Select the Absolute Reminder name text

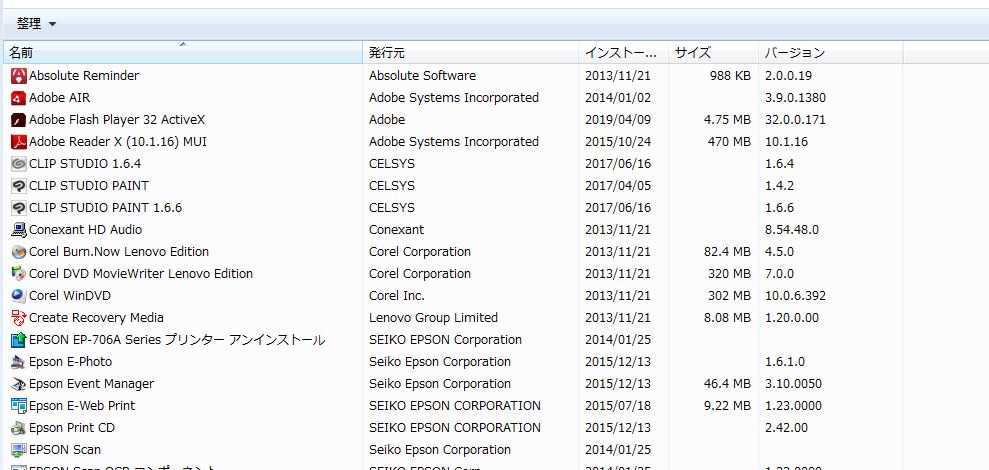pyautogui.click(x=84, y=76)
